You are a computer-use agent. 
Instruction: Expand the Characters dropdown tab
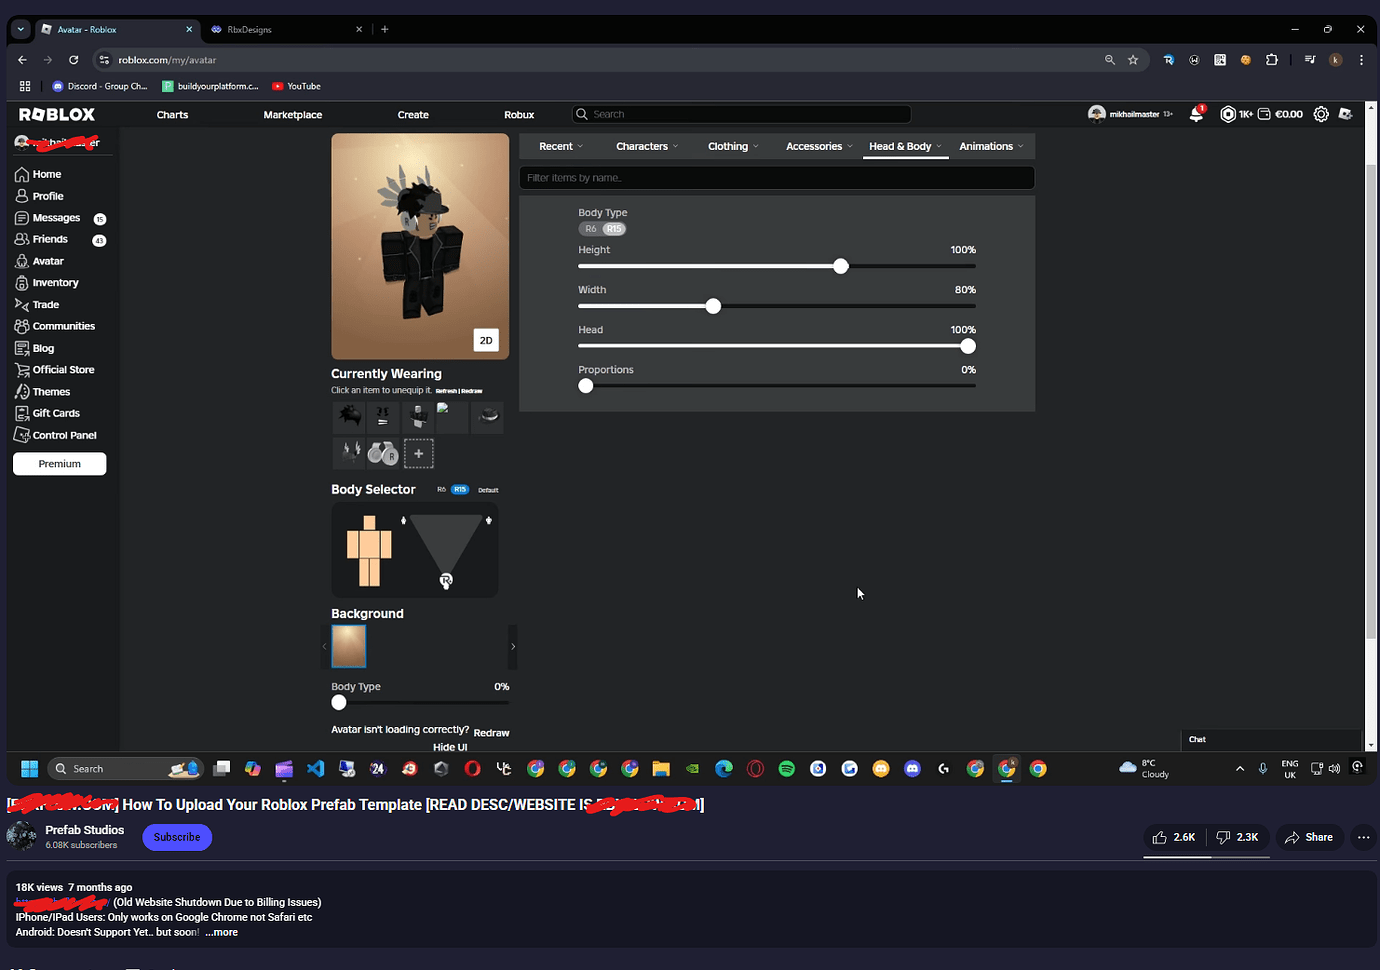click(x=647, y=146)
